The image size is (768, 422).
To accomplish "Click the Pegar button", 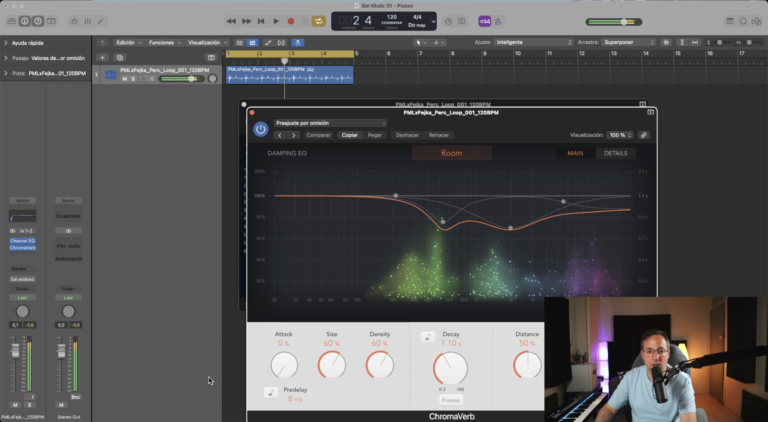I will [x=375, y=135].
